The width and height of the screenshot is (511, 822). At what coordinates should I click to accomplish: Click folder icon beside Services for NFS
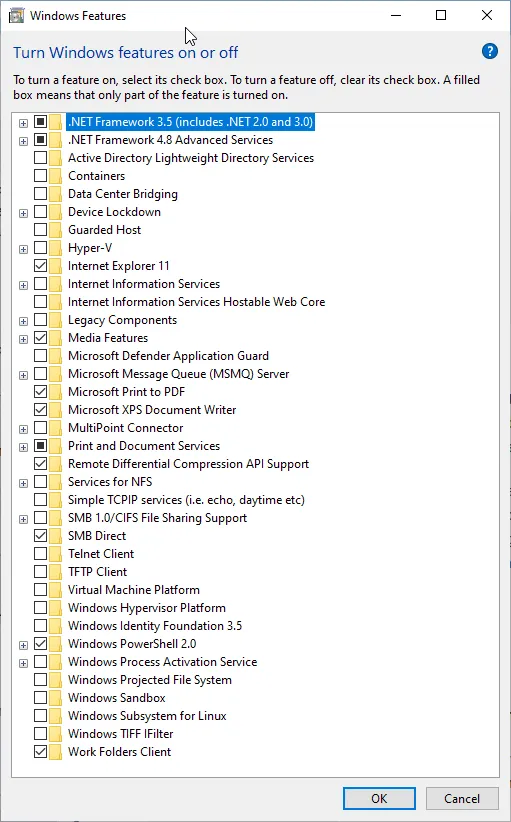tap(56, 482)
